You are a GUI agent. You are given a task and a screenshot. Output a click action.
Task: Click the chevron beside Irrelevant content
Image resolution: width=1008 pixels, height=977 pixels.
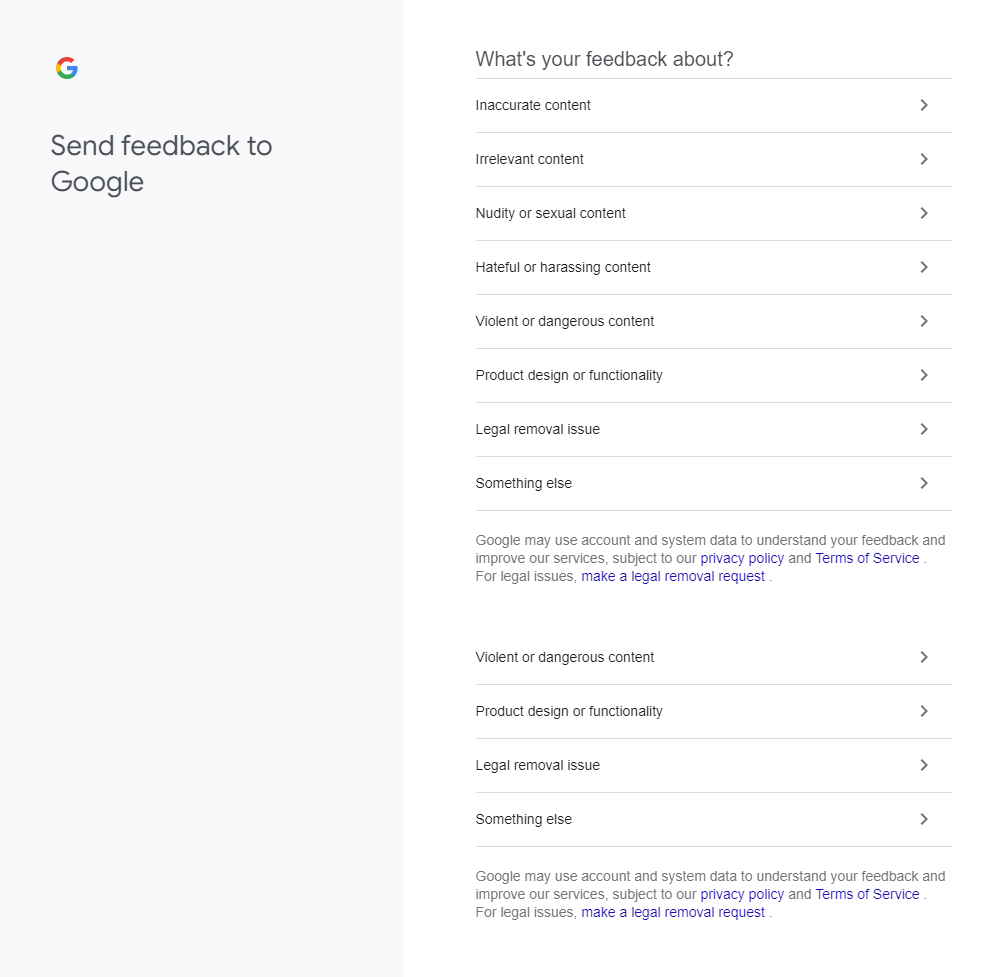924,159
